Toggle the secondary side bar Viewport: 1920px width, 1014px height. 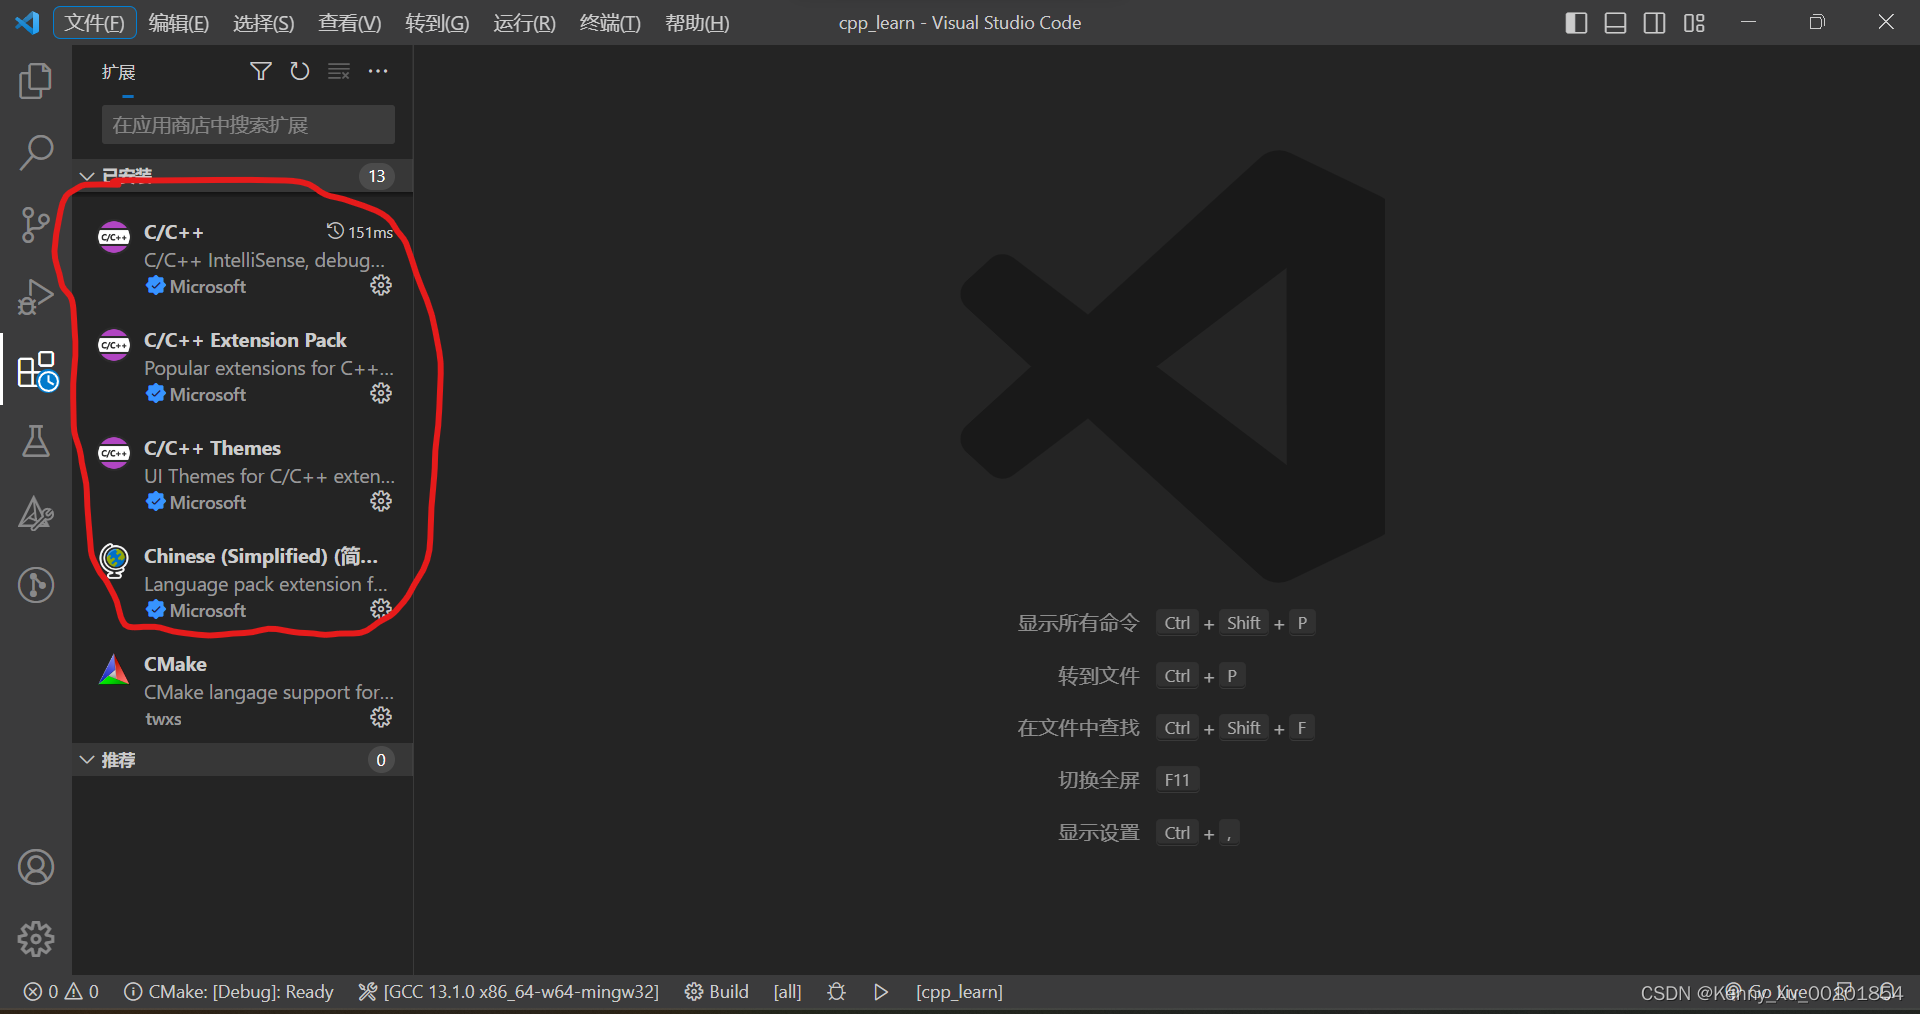[x=1655, y=22]
